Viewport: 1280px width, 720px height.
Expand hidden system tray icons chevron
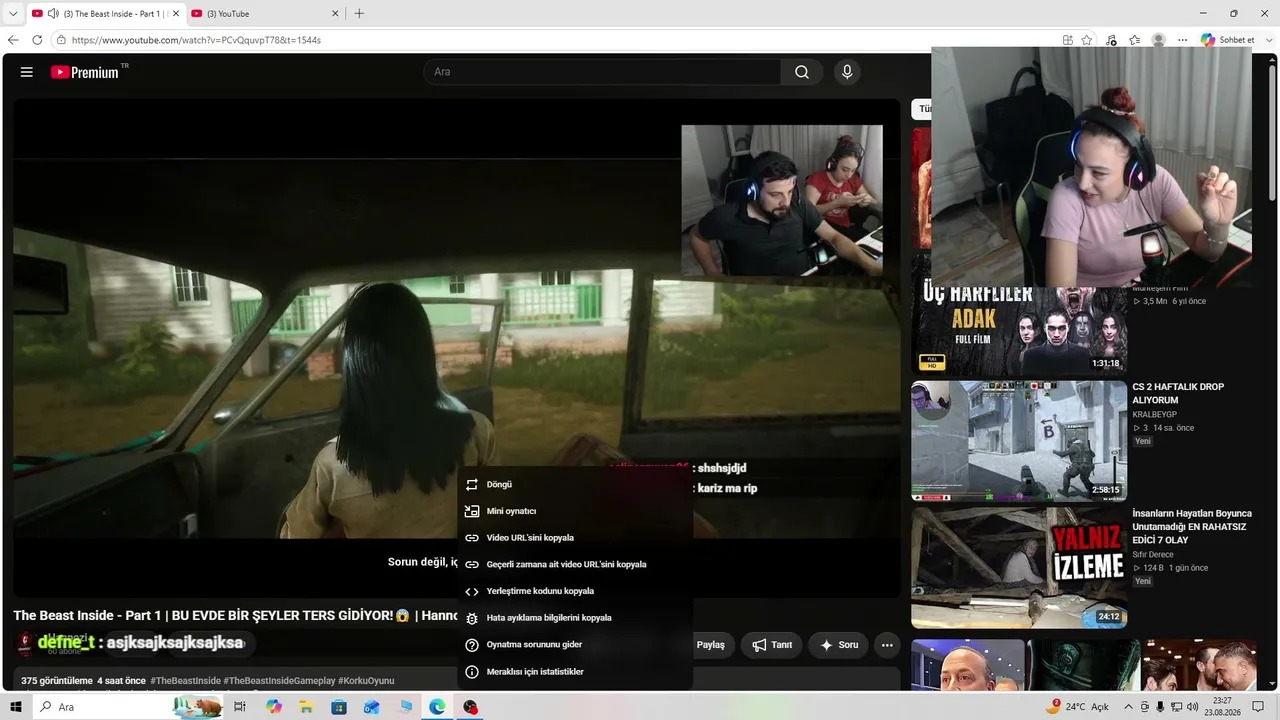[1129, 707]
